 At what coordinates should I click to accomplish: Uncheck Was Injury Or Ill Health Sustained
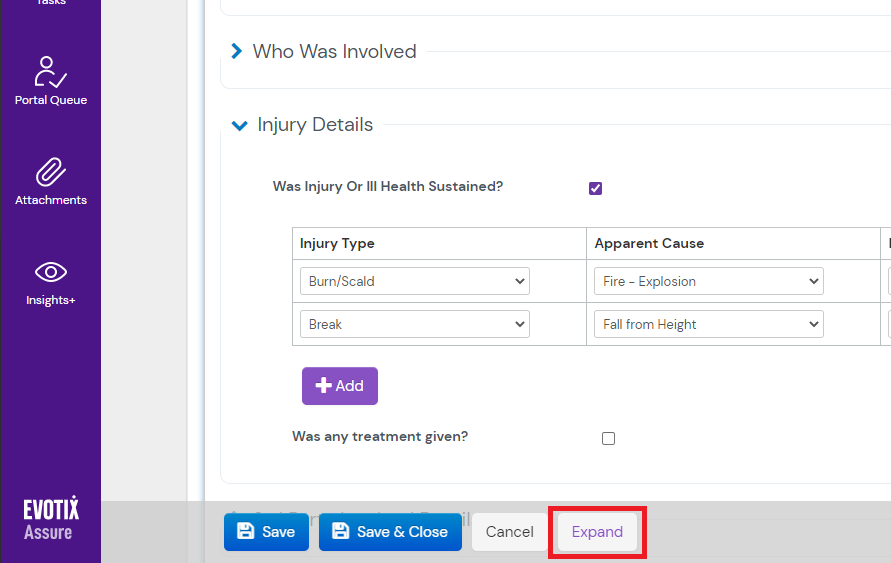[x=596, y=188]
